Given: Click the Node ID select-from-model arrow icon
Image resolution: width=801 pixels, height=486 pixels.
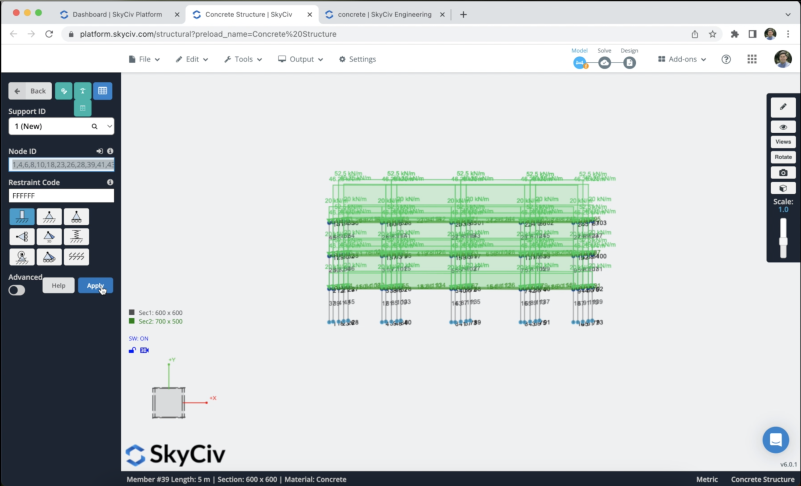Looking at the screenshot, I should [99, 151].
